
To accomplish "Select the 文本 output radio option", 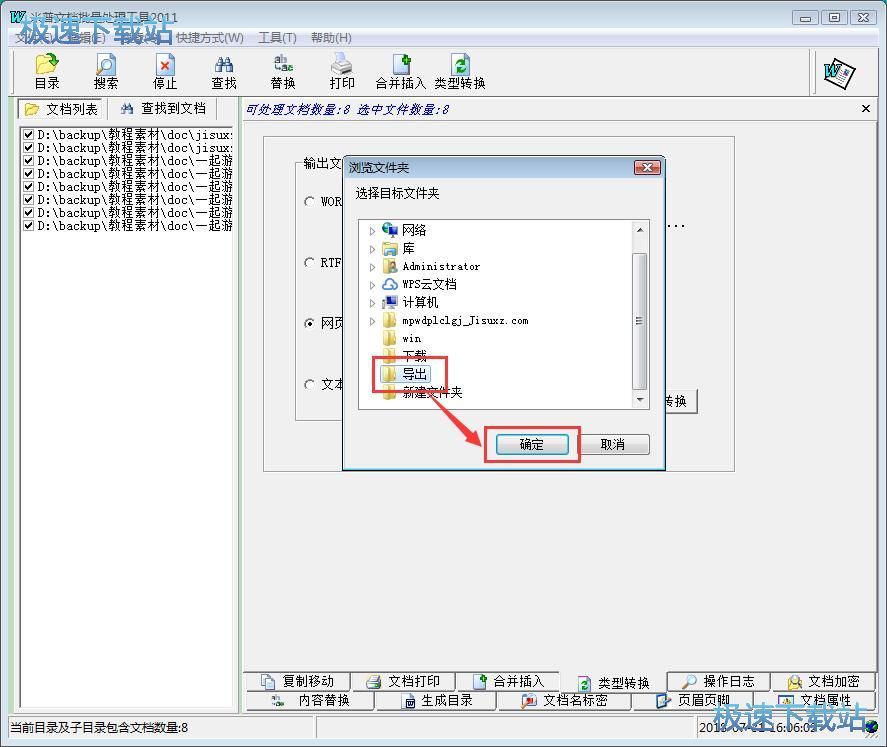I will point(310,384).
